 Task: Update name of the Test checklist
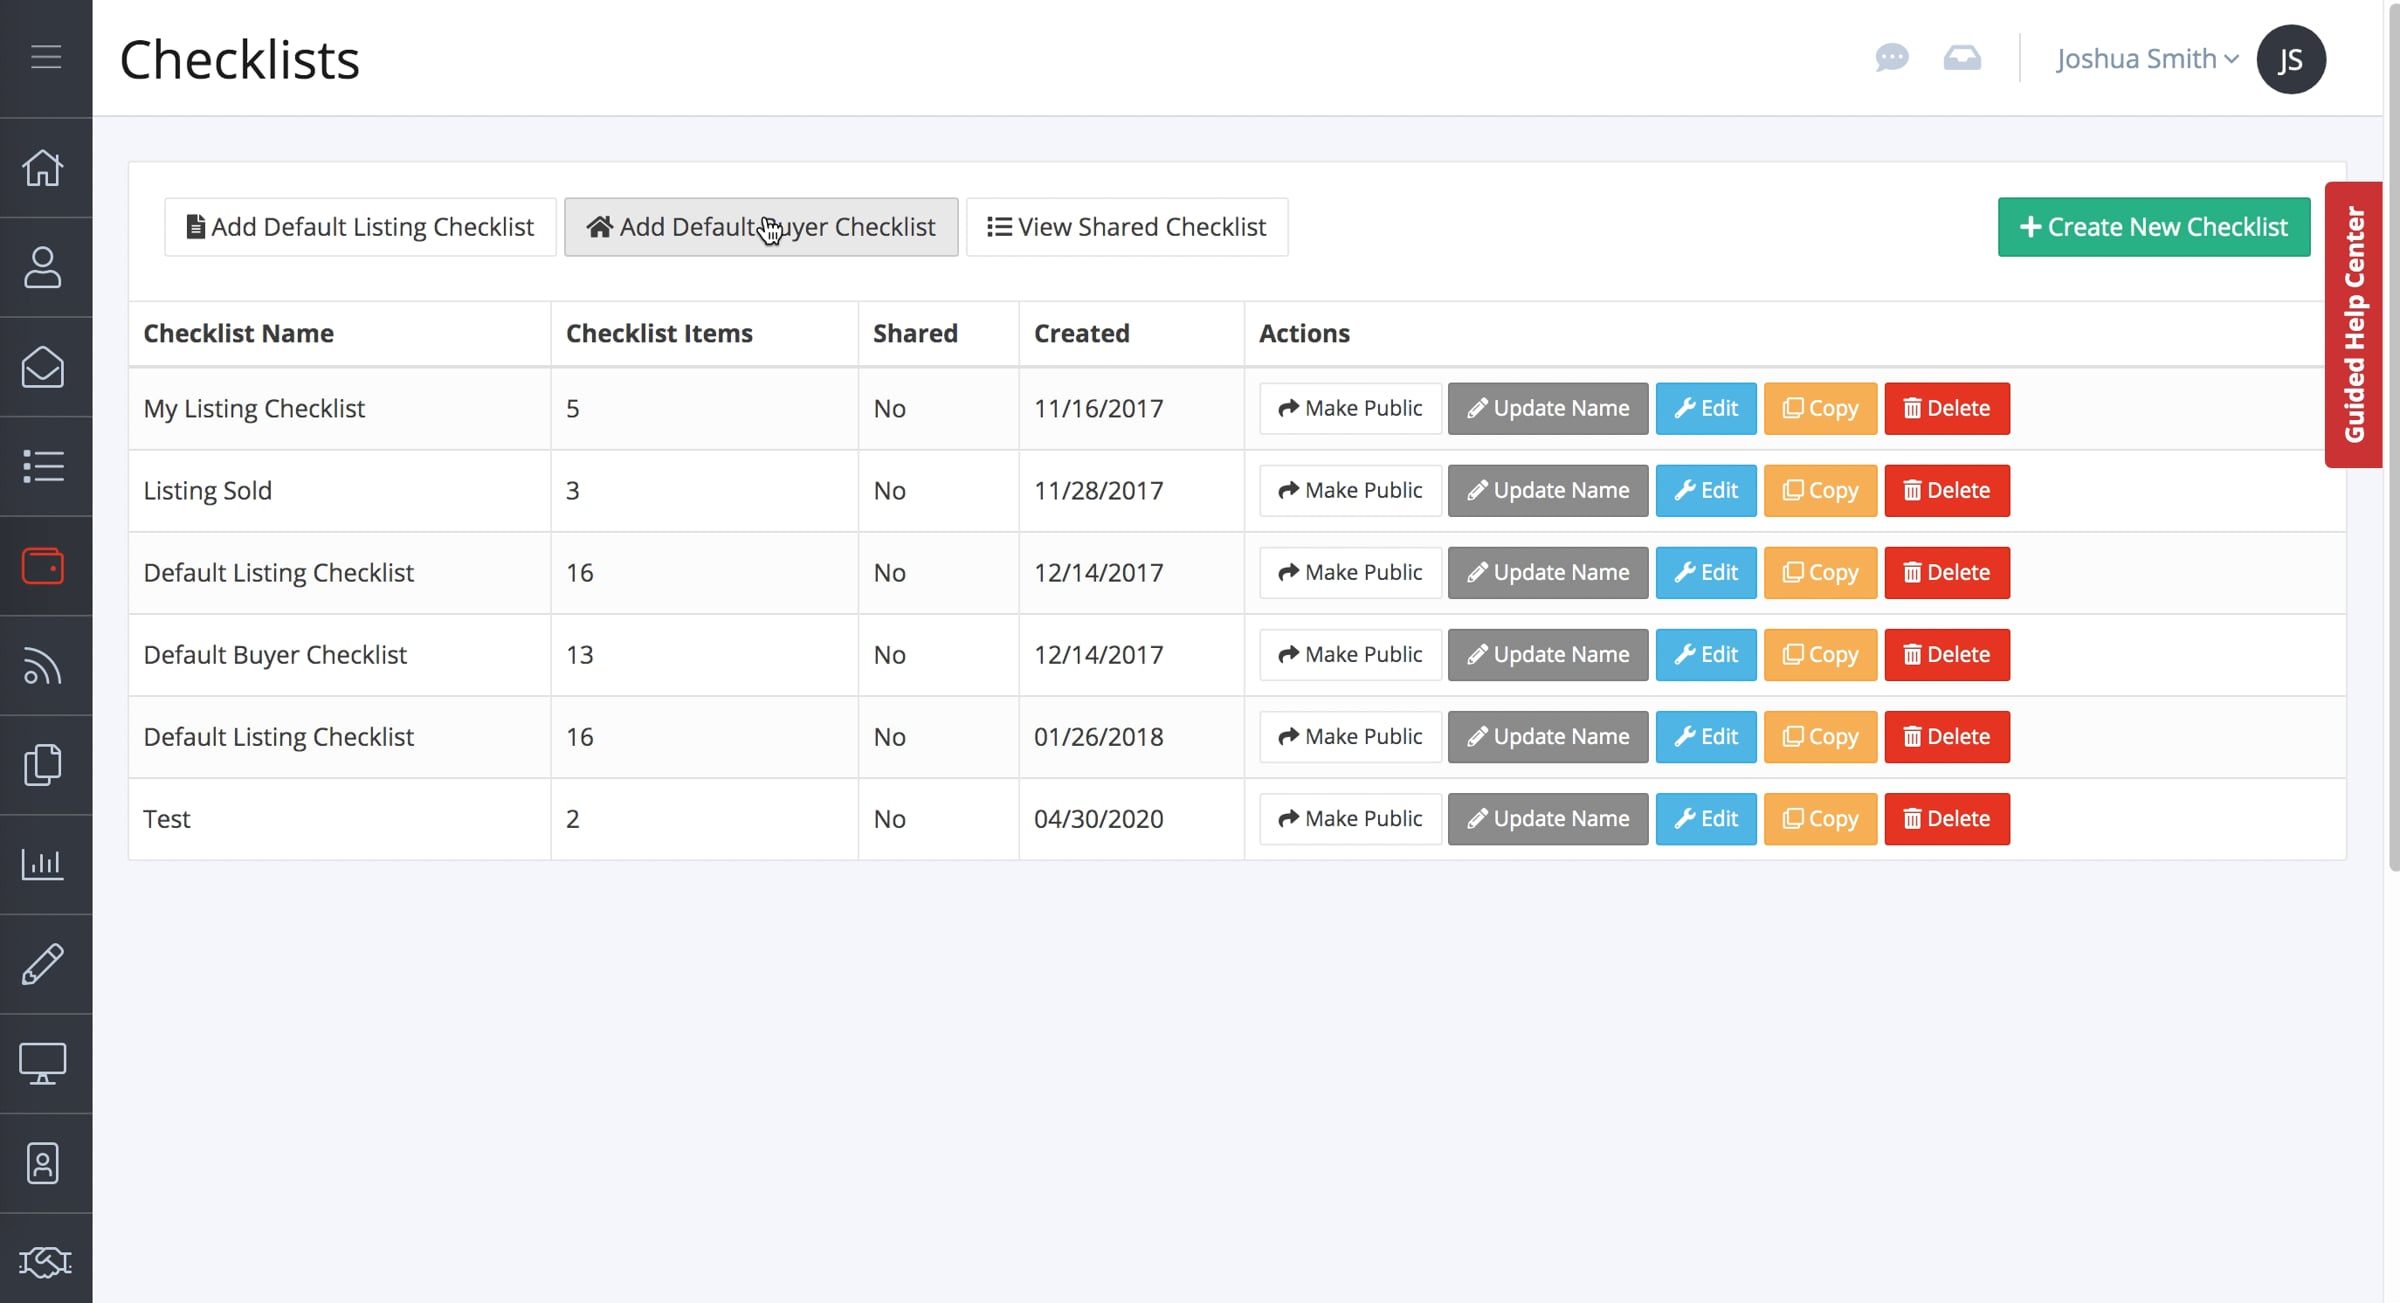1548,818
